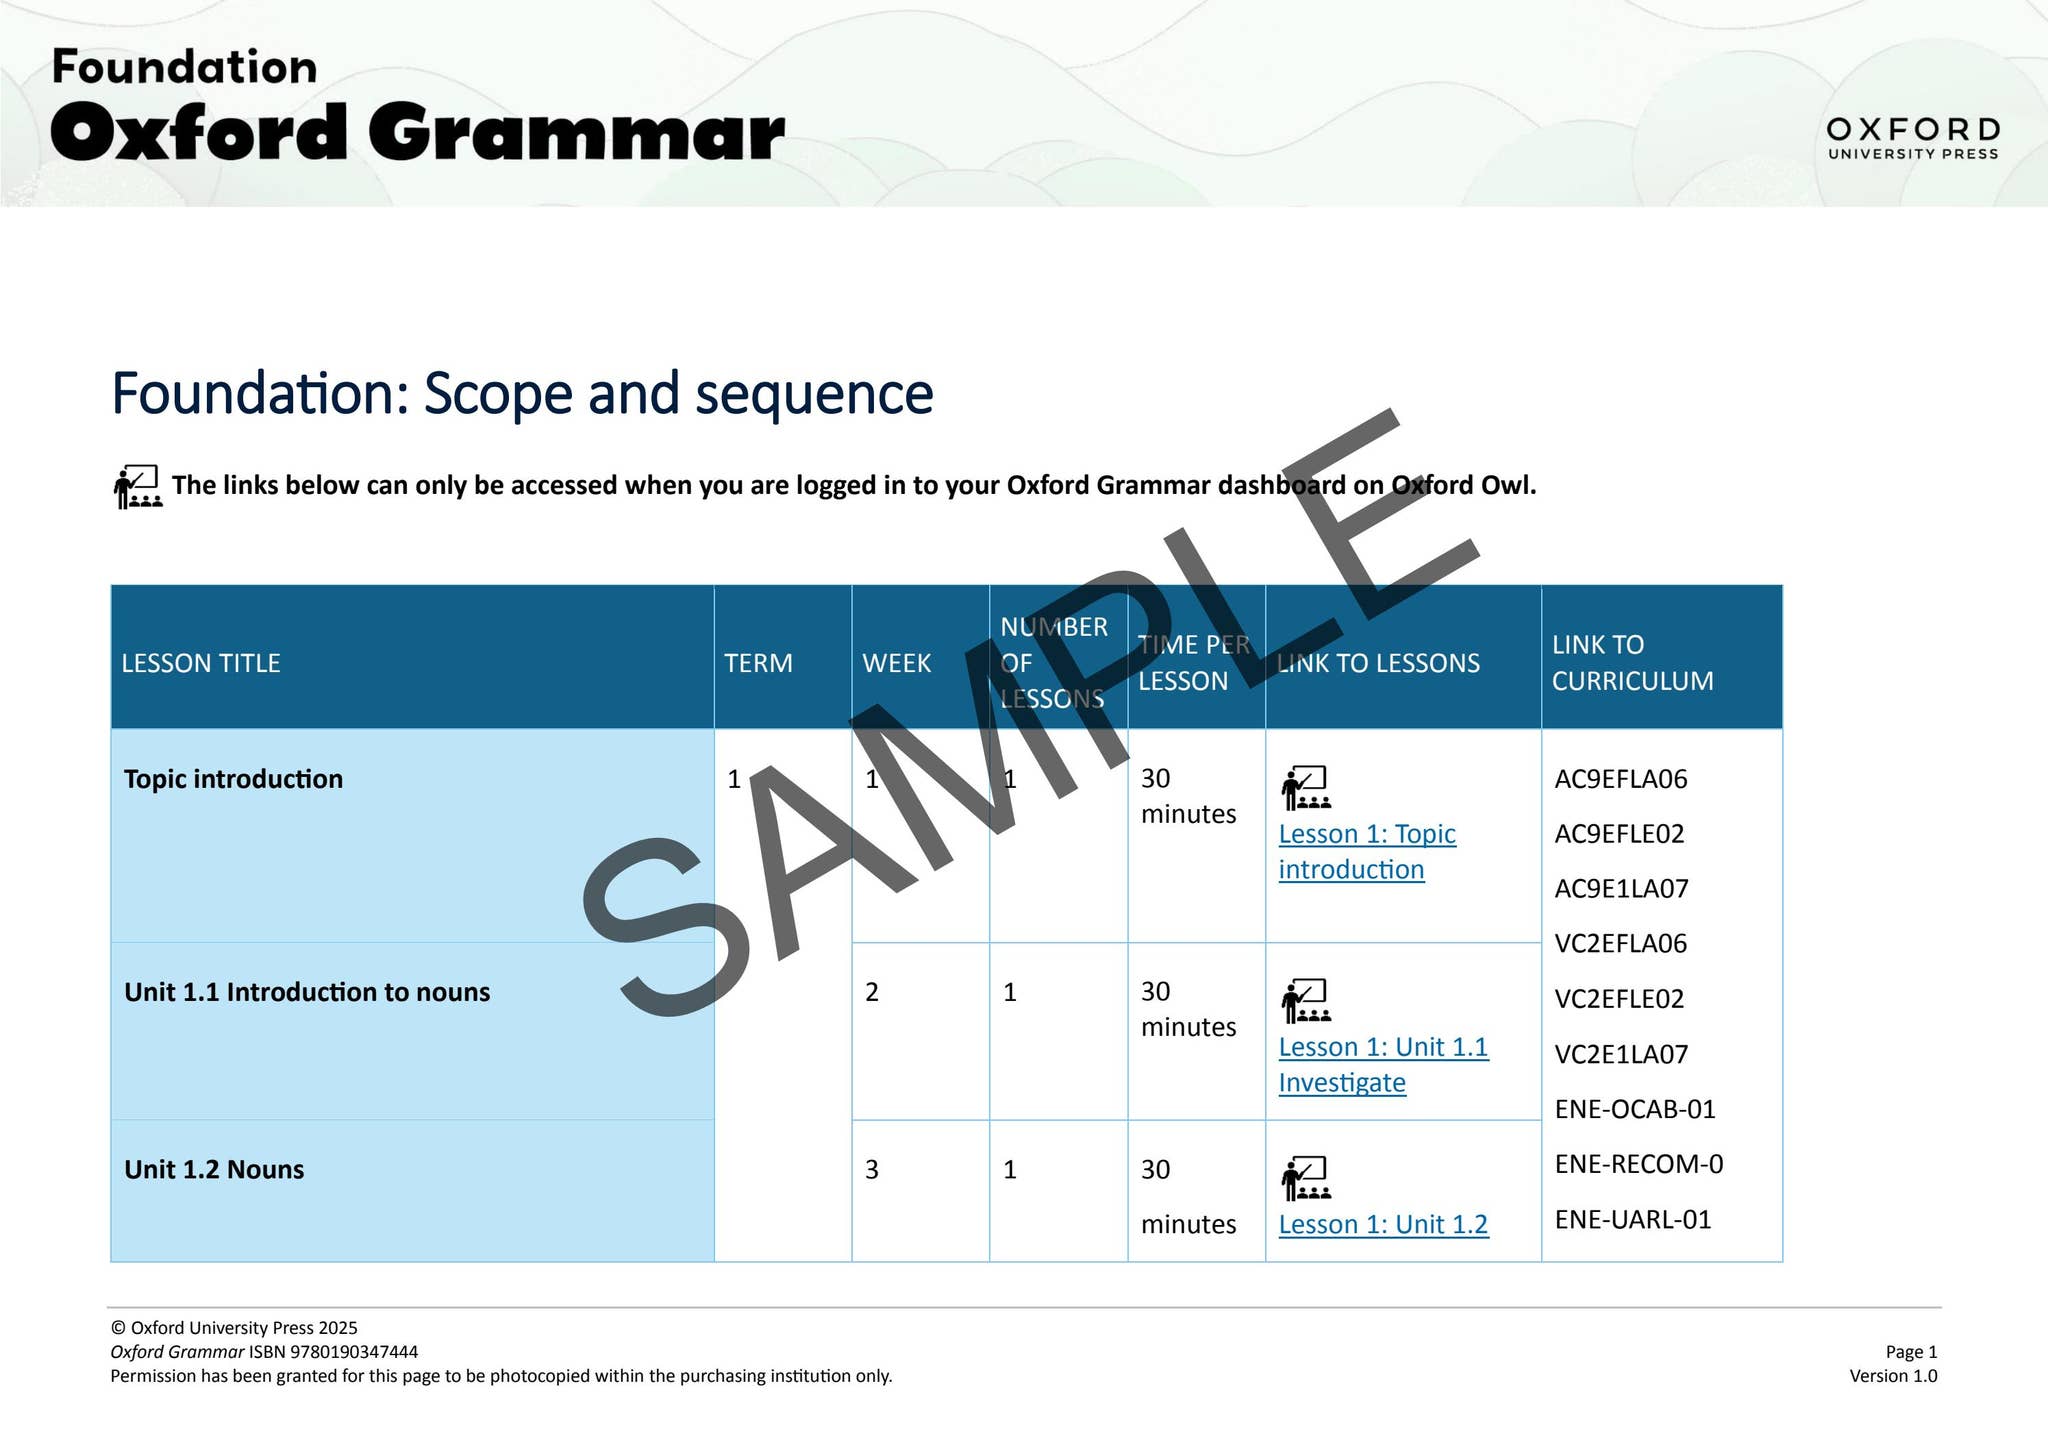Select the LESSON TITLE column header

[x=200, y=663]
